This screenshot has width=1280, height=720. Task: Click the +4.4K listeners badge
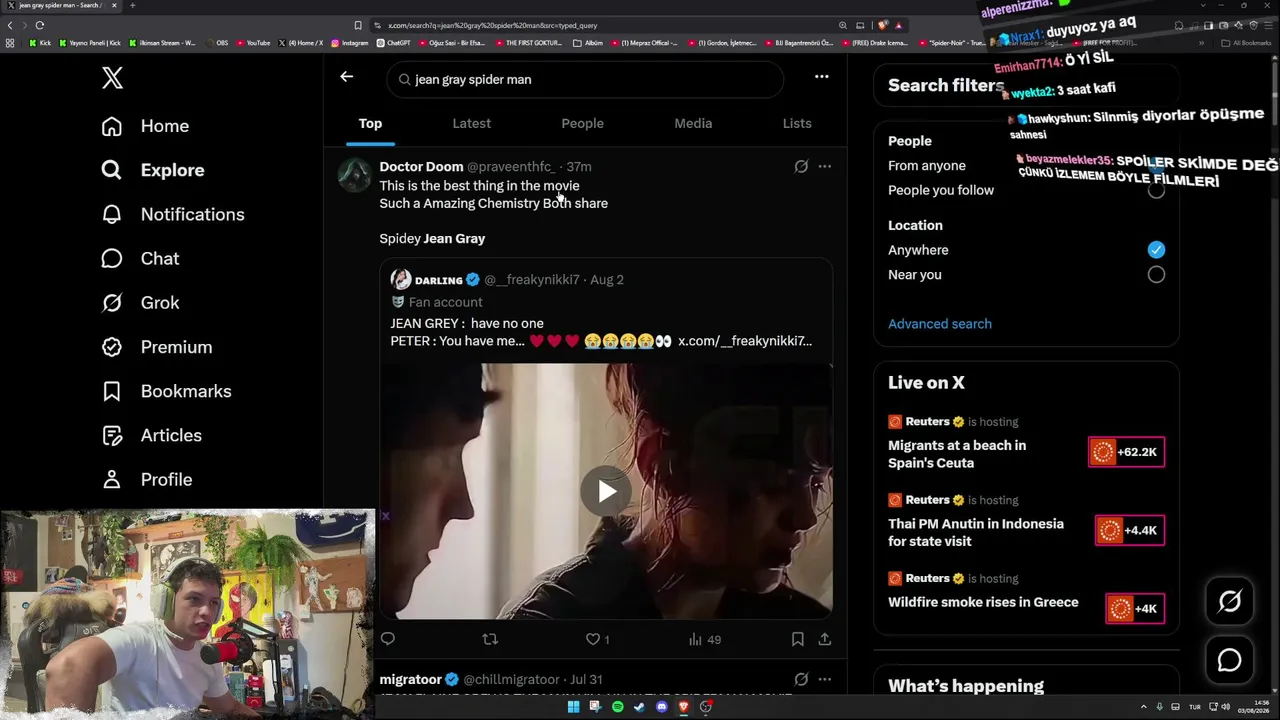(1130, 530)
